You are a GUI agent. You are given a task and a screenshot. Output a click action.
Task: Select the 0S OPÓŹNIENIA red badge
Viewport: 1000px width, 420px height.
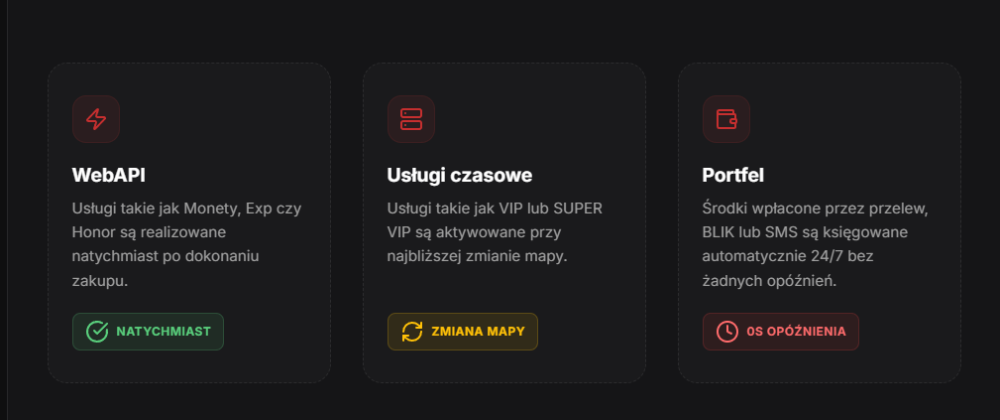pyautogui.click(x=781, y=331)
